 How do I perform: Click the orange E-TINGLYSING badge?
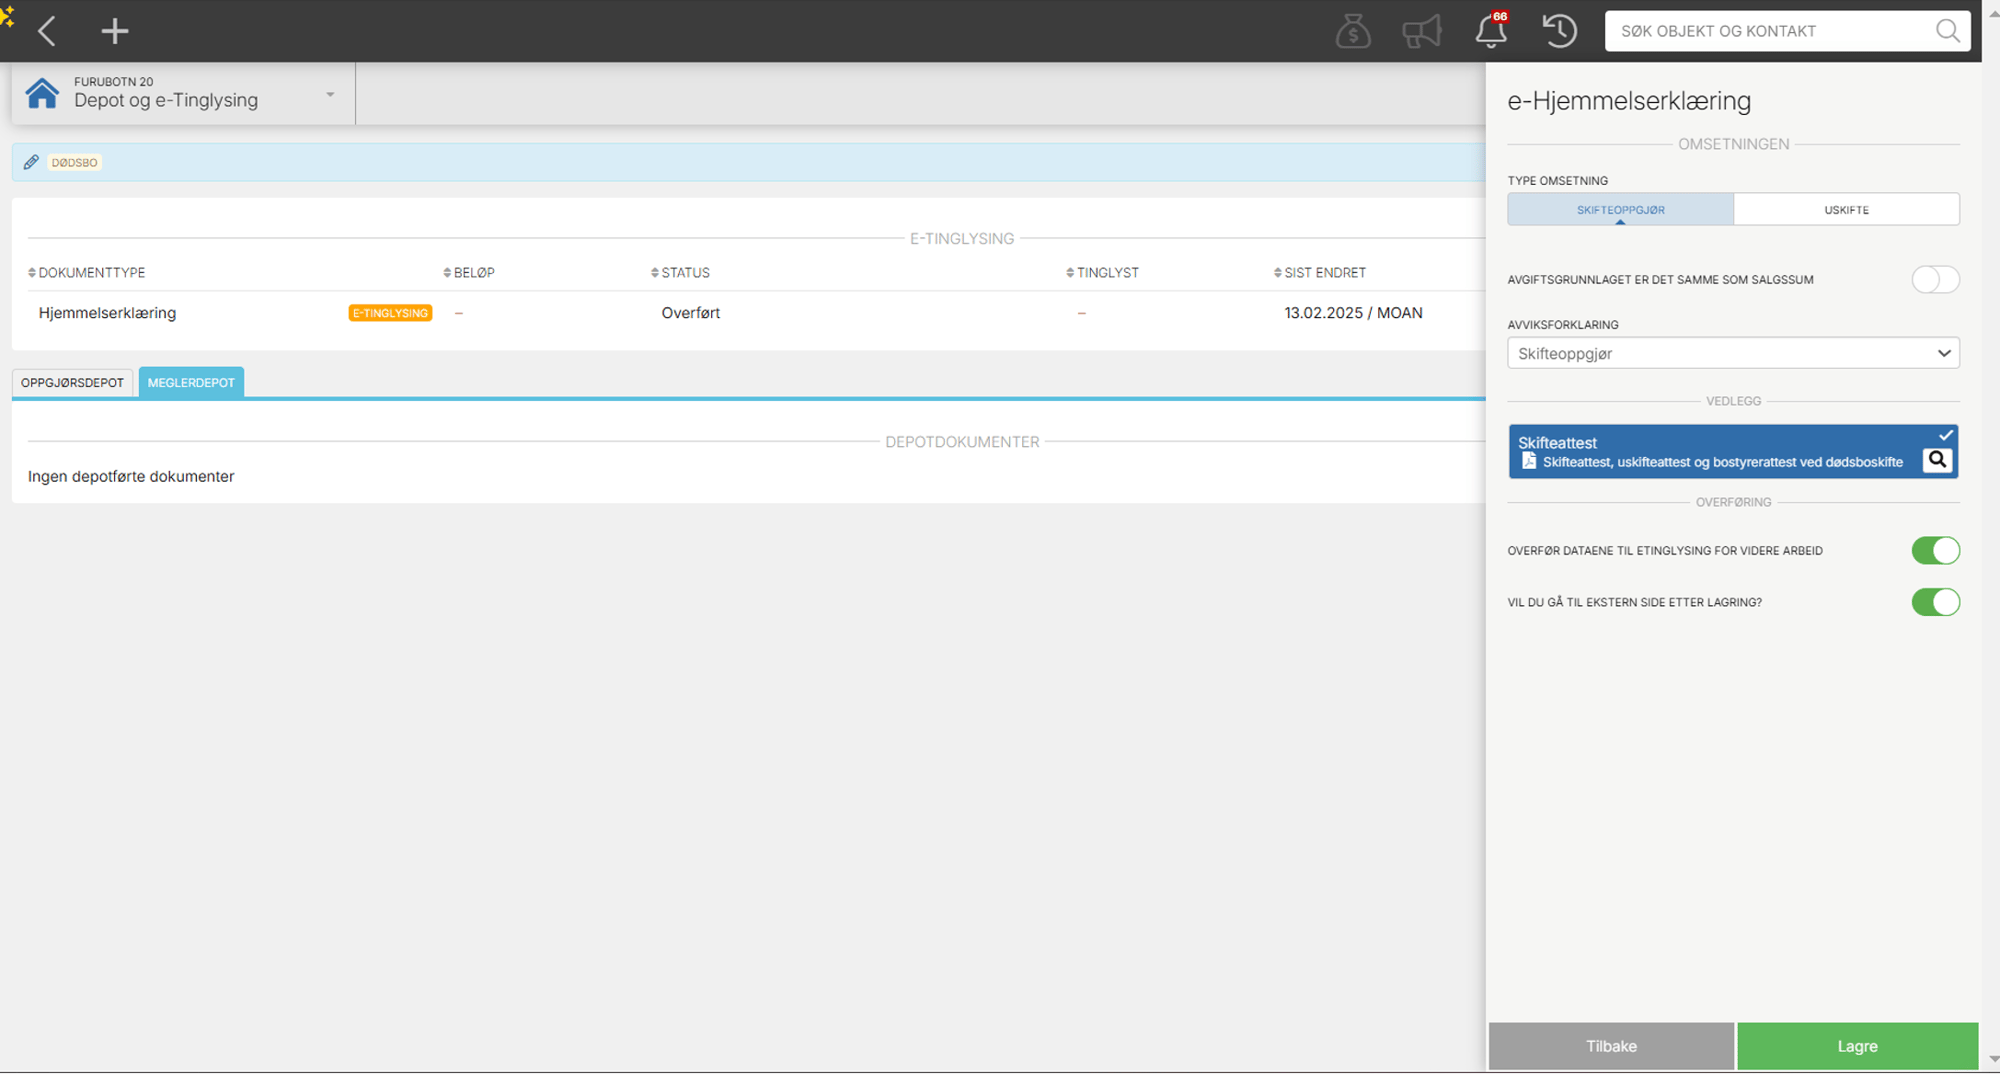coord(390,313)
